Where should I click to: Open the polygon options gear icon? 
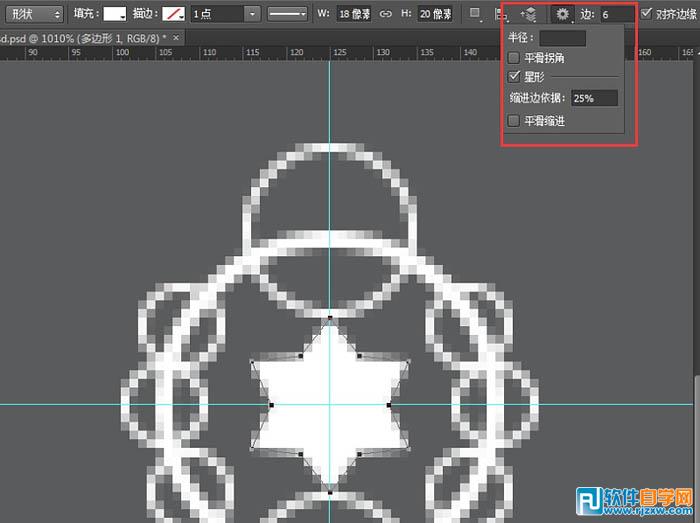562,14
